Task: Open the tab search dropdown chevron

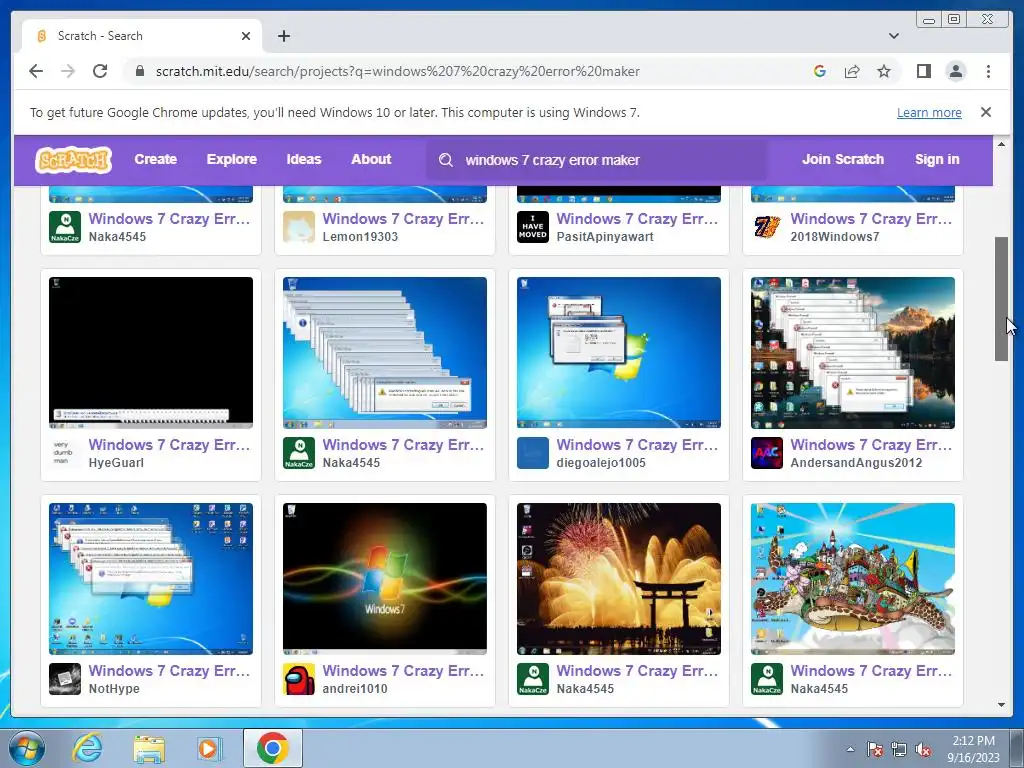Action: point(894,36)
